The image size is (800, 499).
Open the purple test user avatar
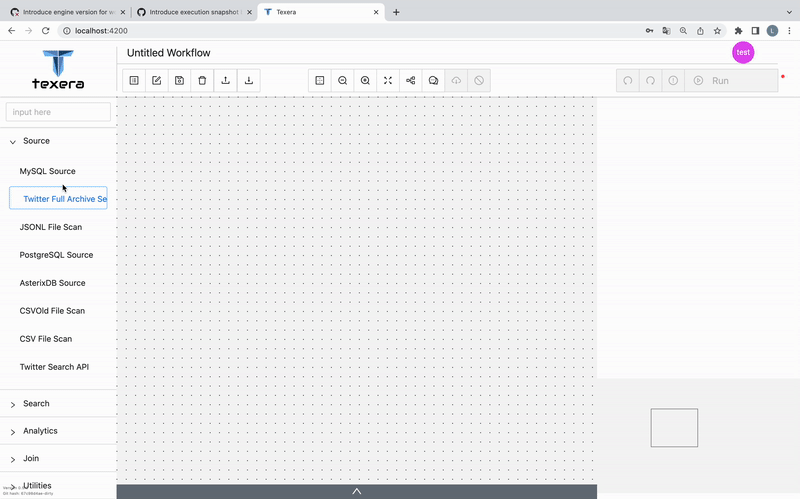[x=743, y=53]
